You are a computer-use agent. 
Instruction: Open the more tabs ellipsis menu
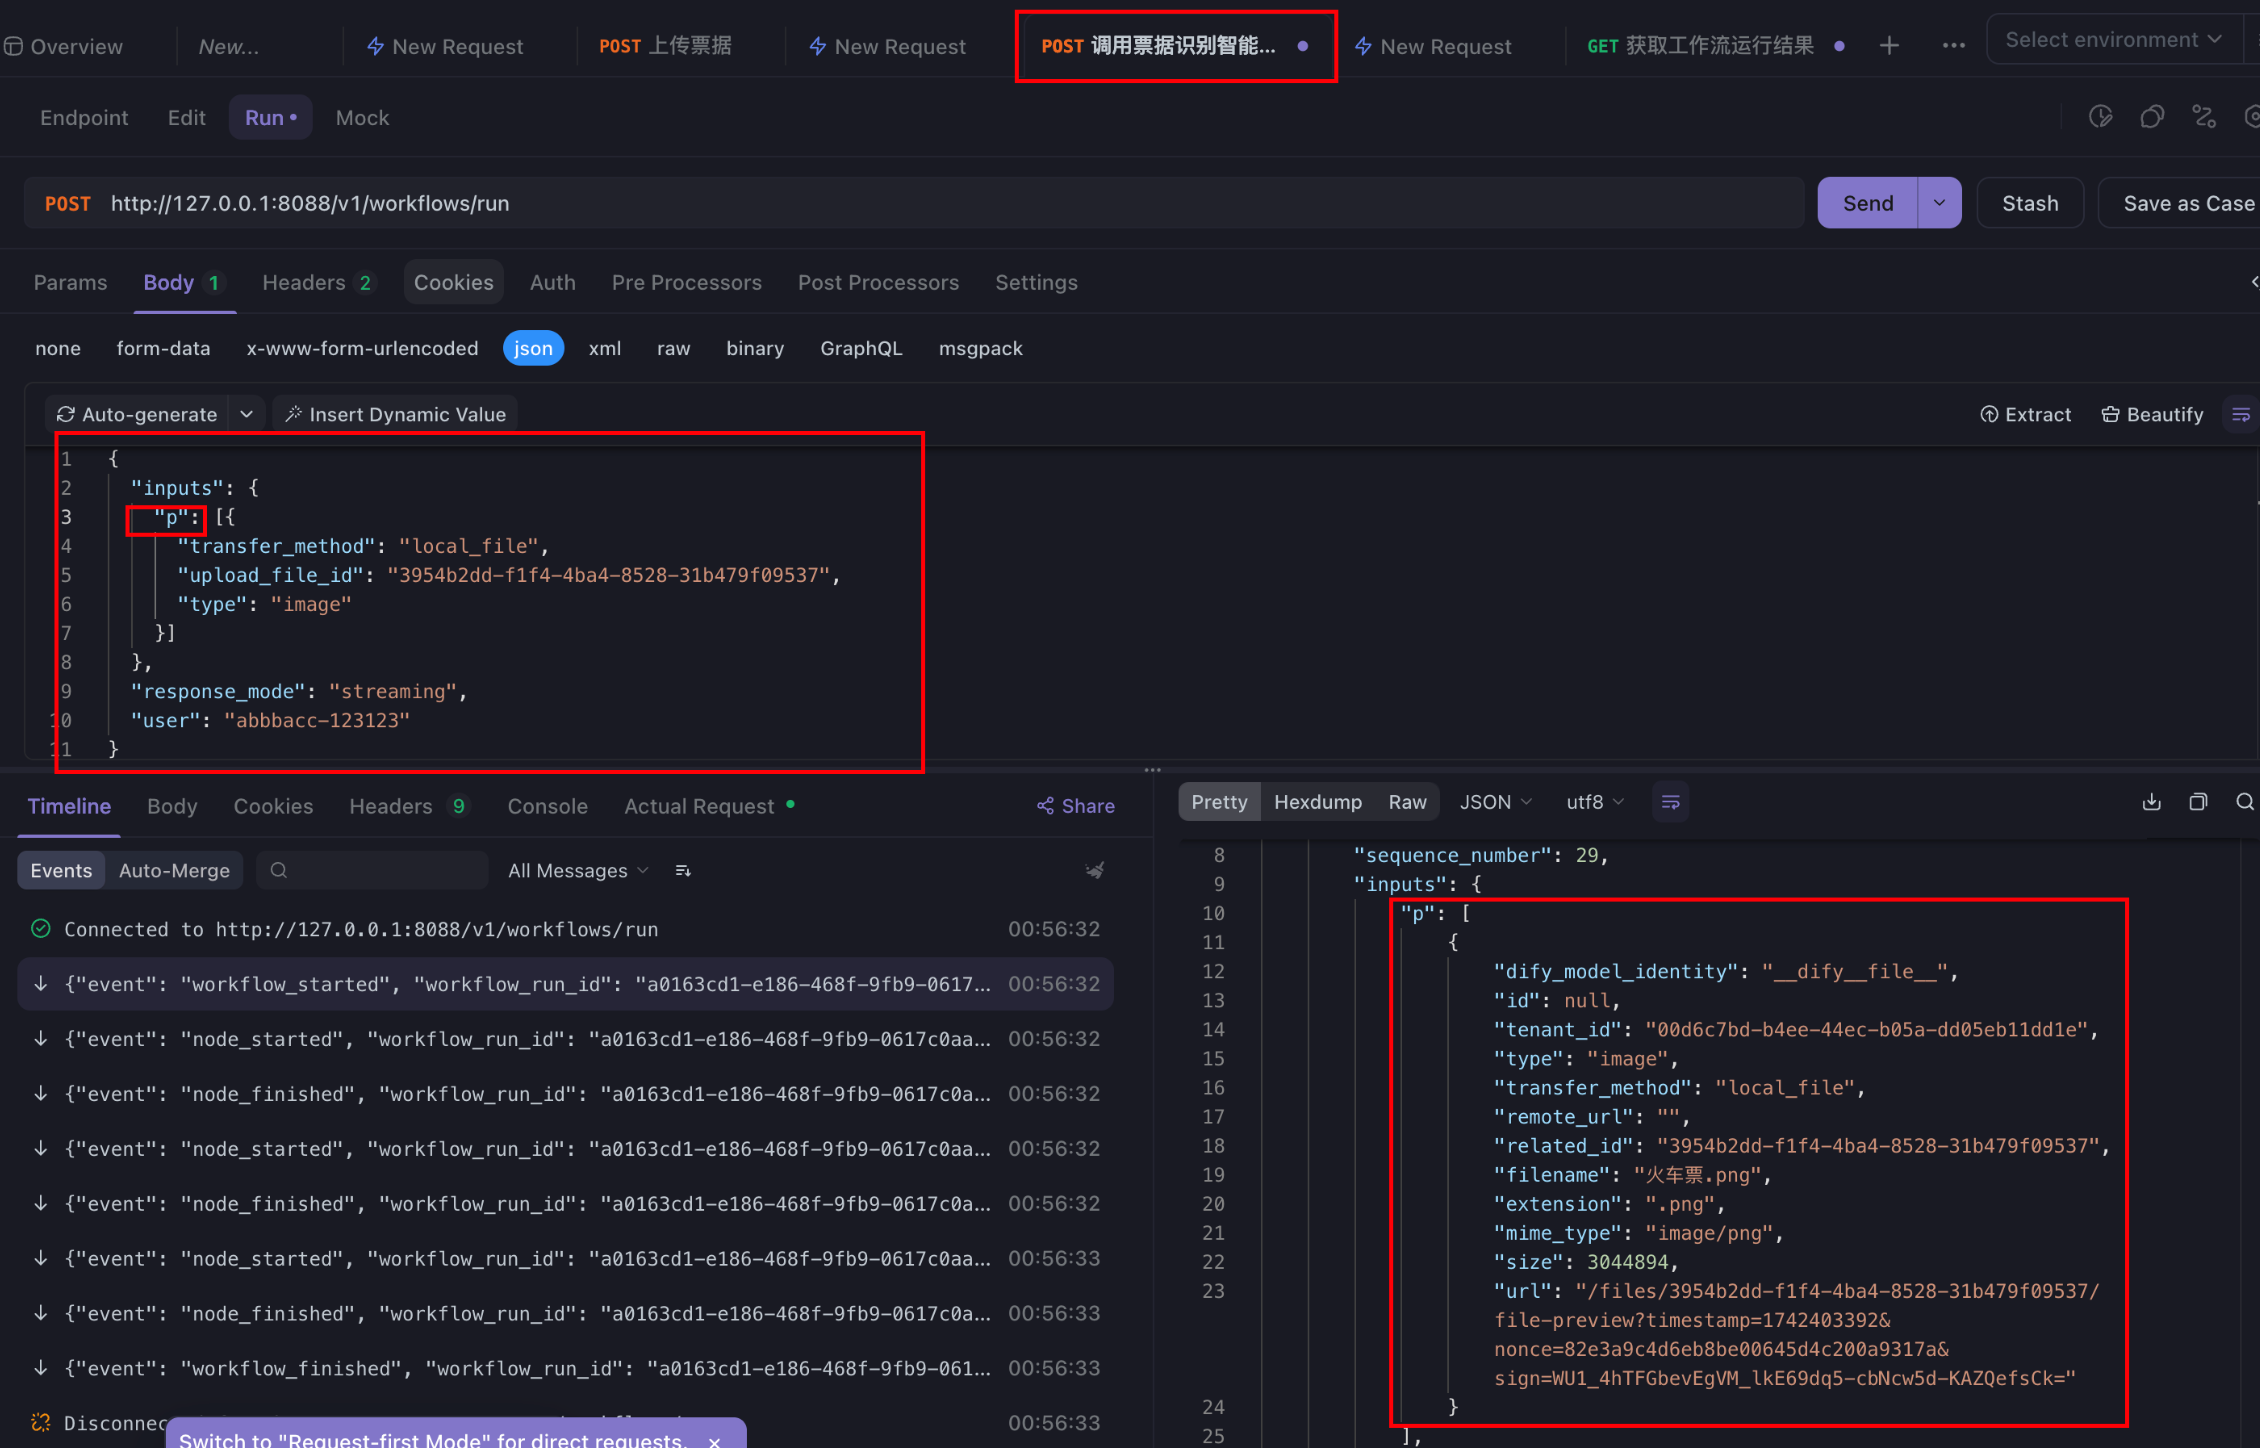point(1953,46)
